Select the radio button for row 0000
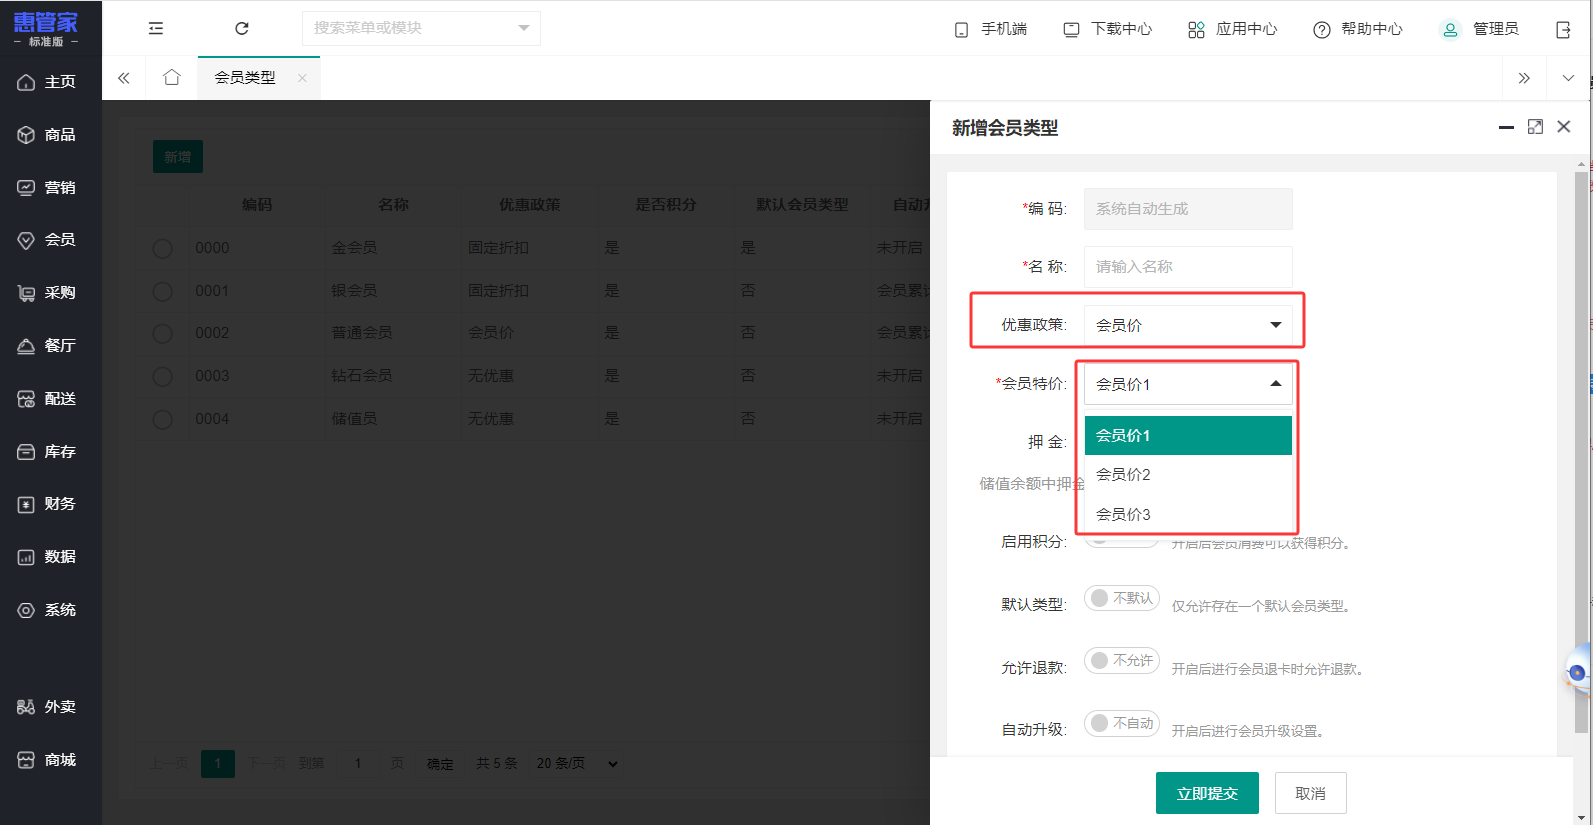The width and height of the screenshot is (1593, 825). (x=162, y=248)
